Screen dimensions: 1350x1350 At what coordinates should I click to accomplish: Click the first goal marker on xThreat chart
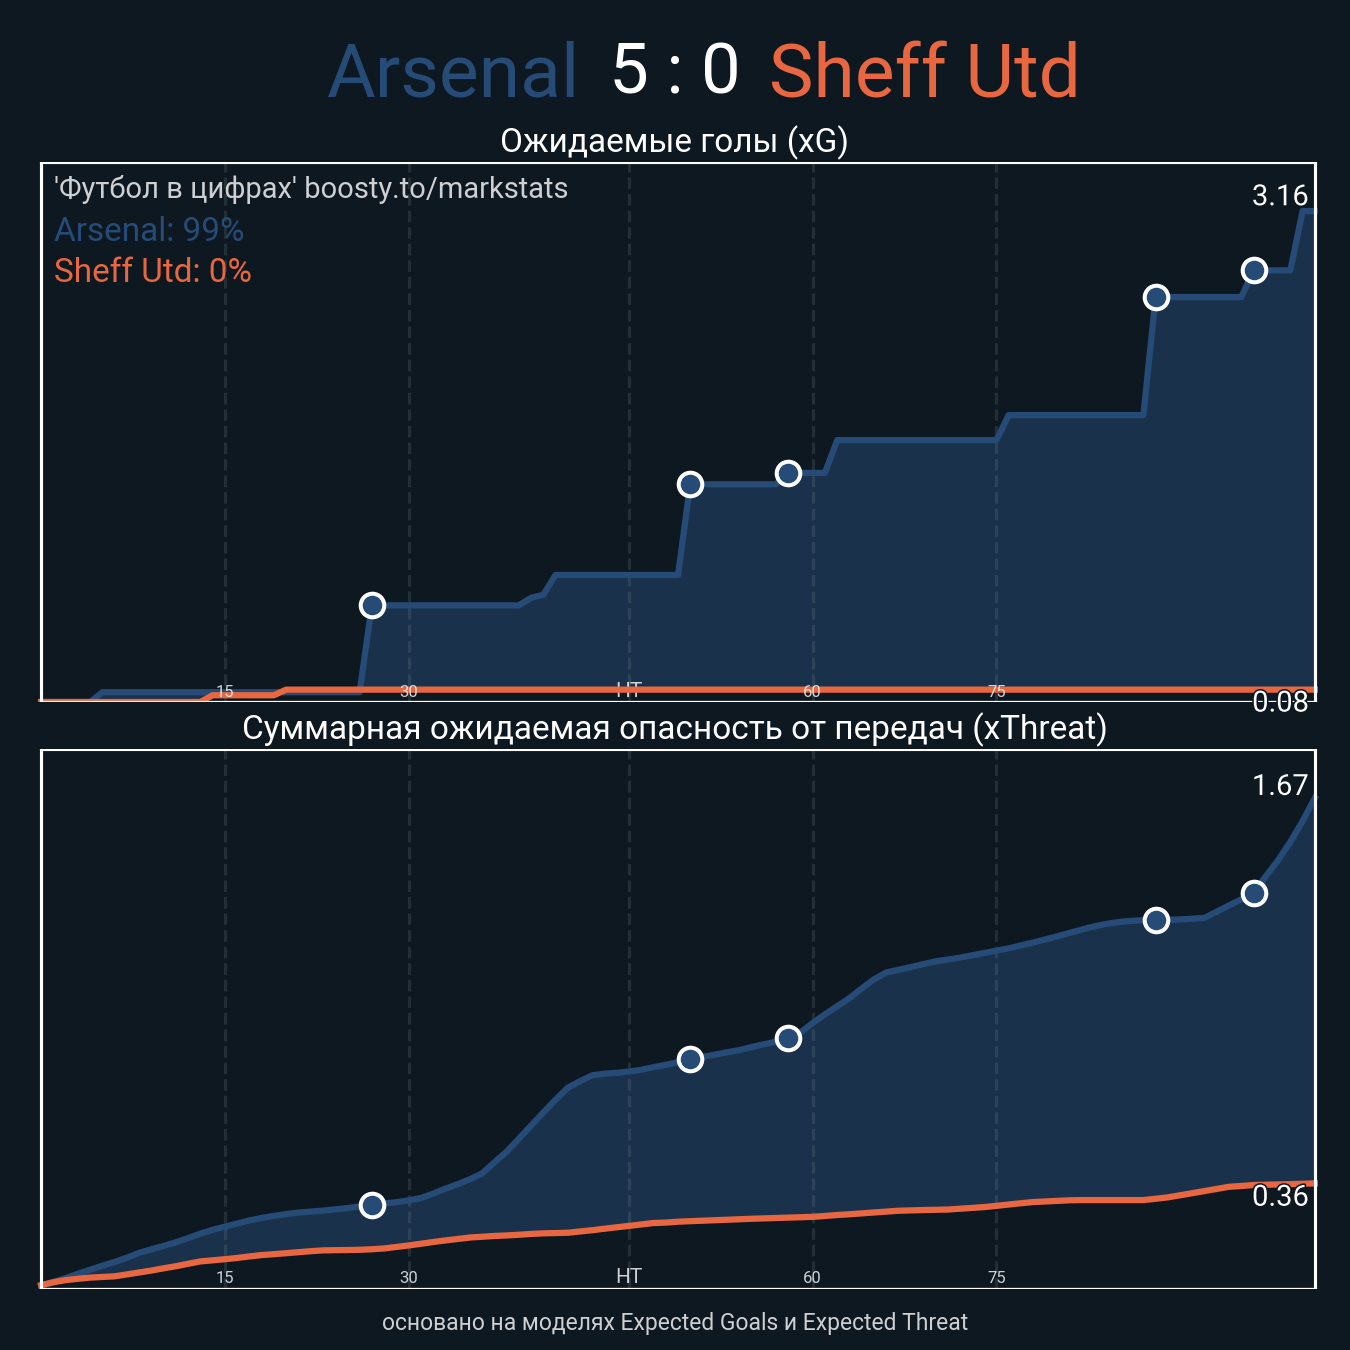click(x=372, y=1205)
